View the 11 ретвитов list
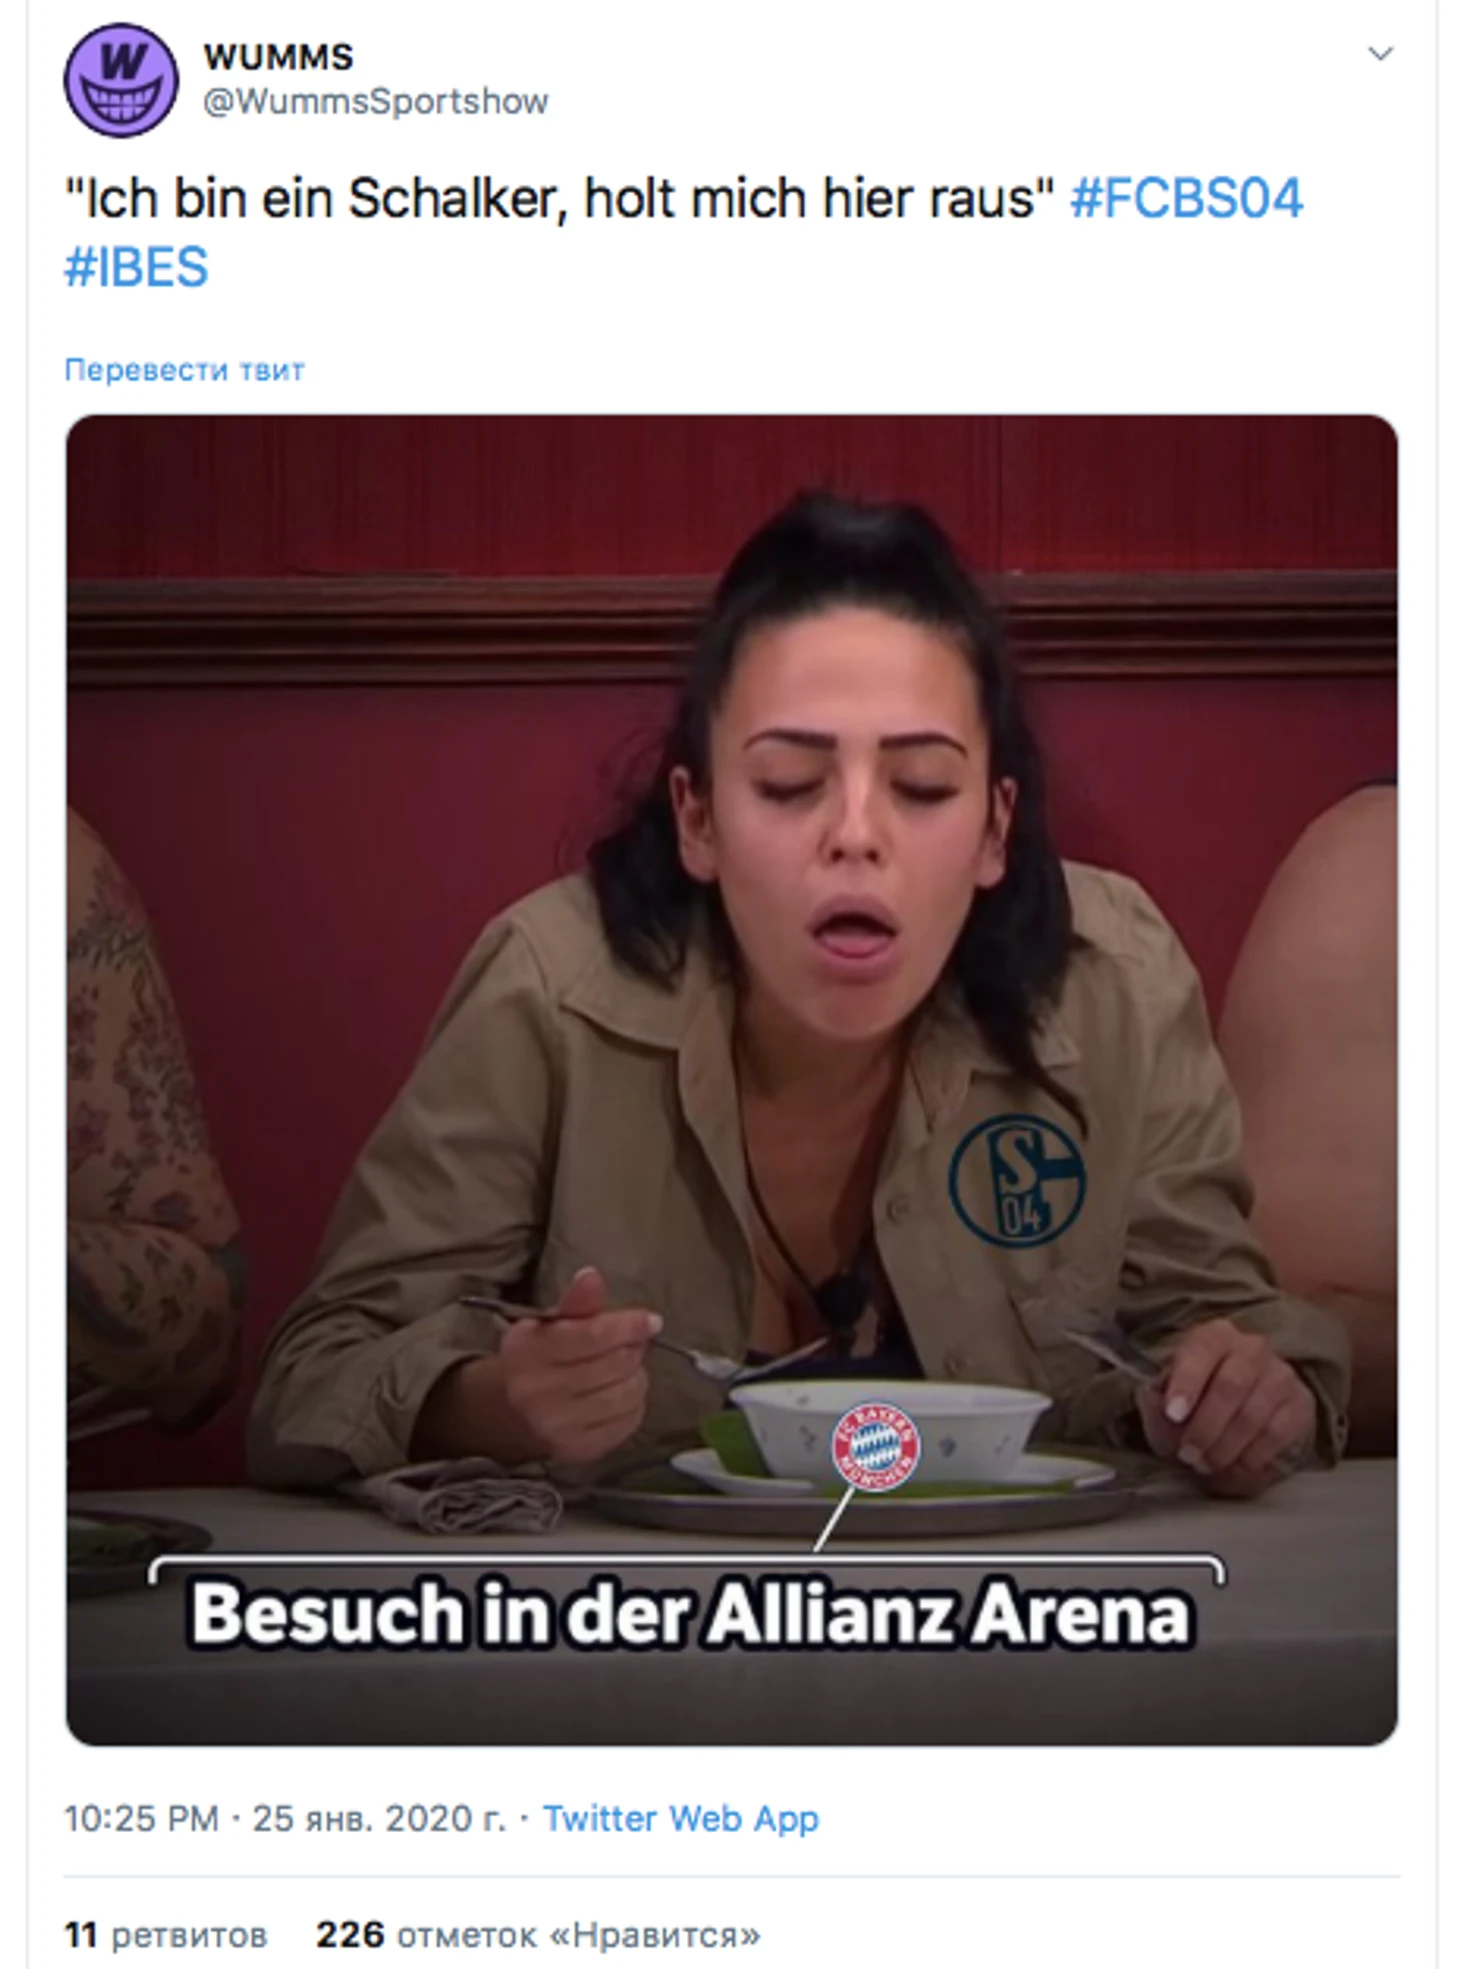Viewport: 1460px width, 1969px height. pos(166,1935)
